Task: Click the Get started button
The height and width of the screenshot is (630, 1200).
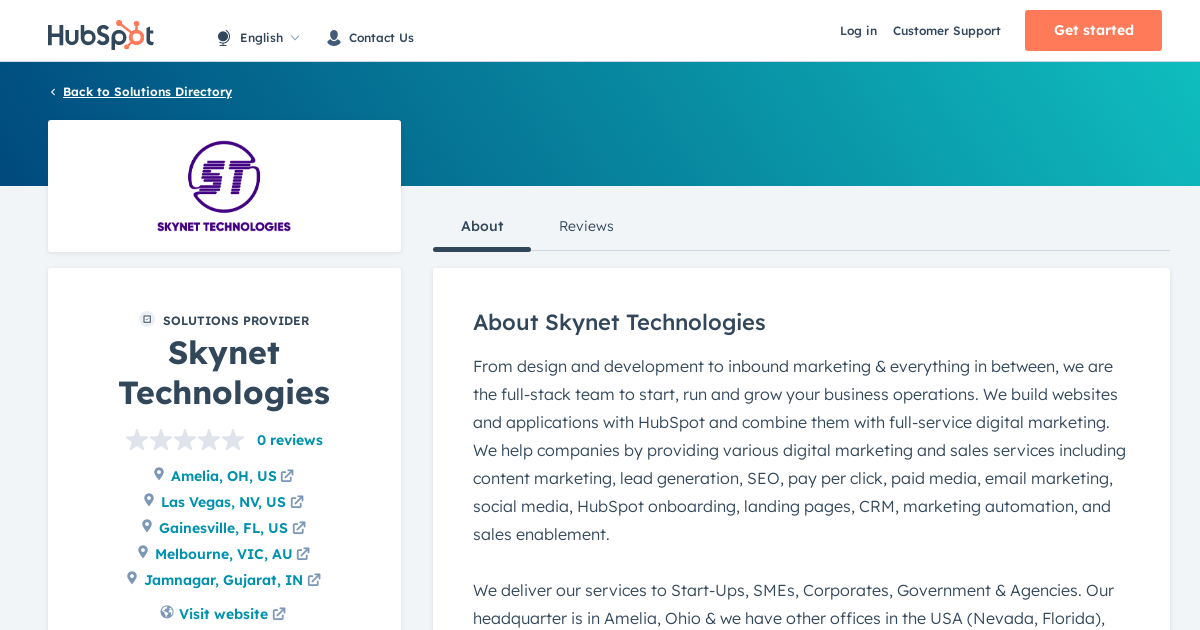Action: coord(1093,30)
